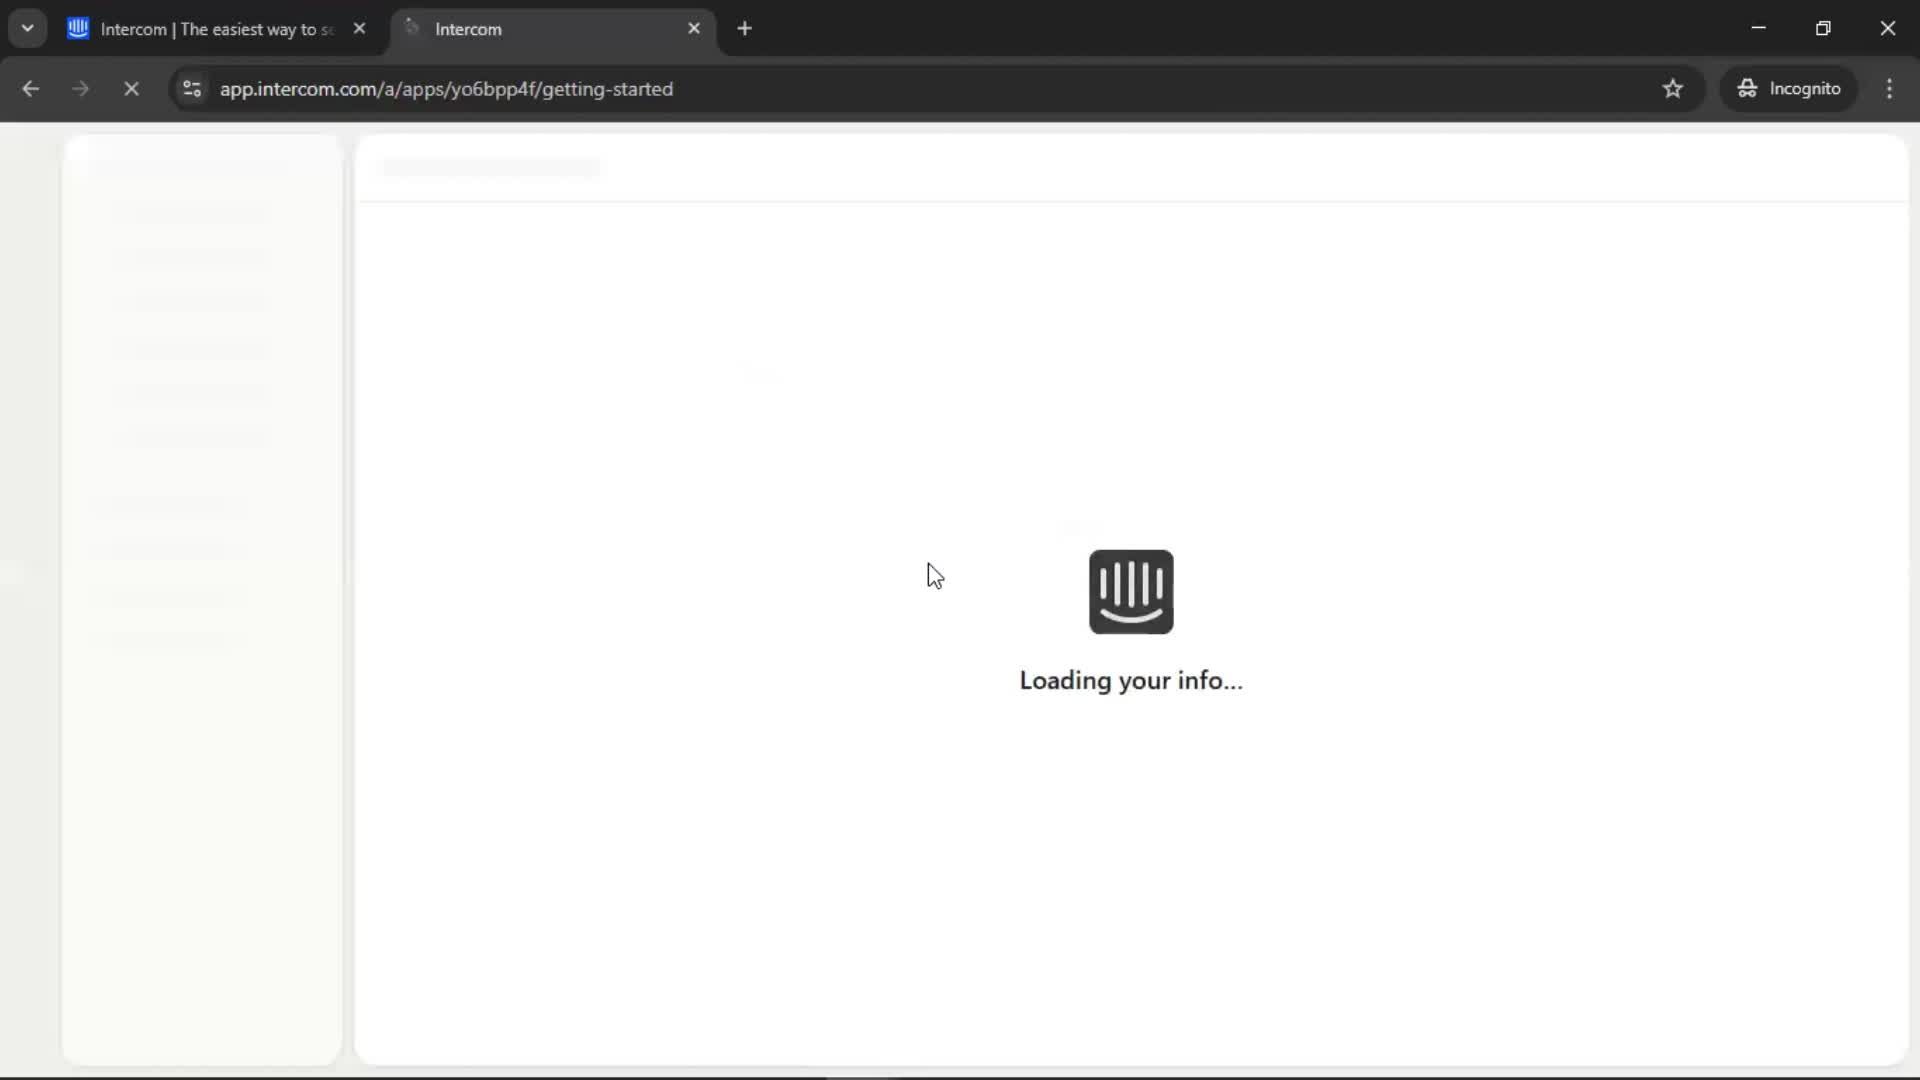Open the Chrome three-dot menu

coord(1889,88)
